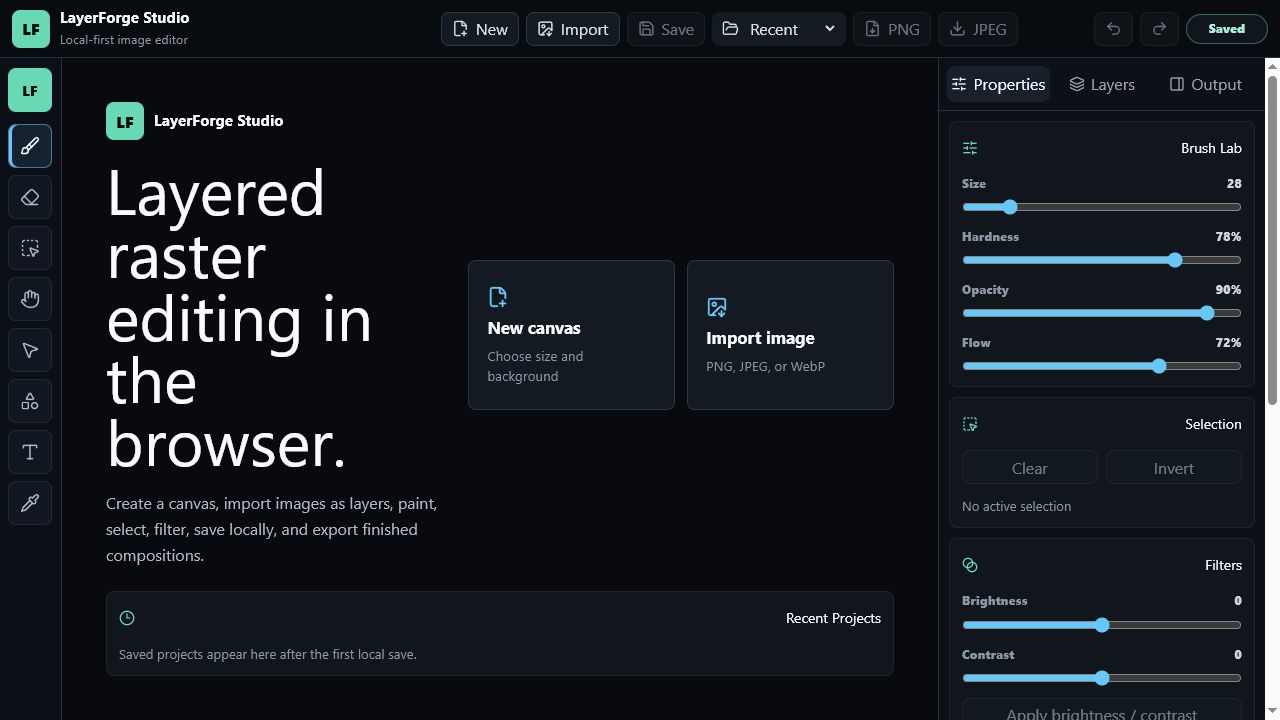Click the 'Recent Projects' heading
Image resolution: width=1280 pixels, height=720 pixels.
pos(833,618)
